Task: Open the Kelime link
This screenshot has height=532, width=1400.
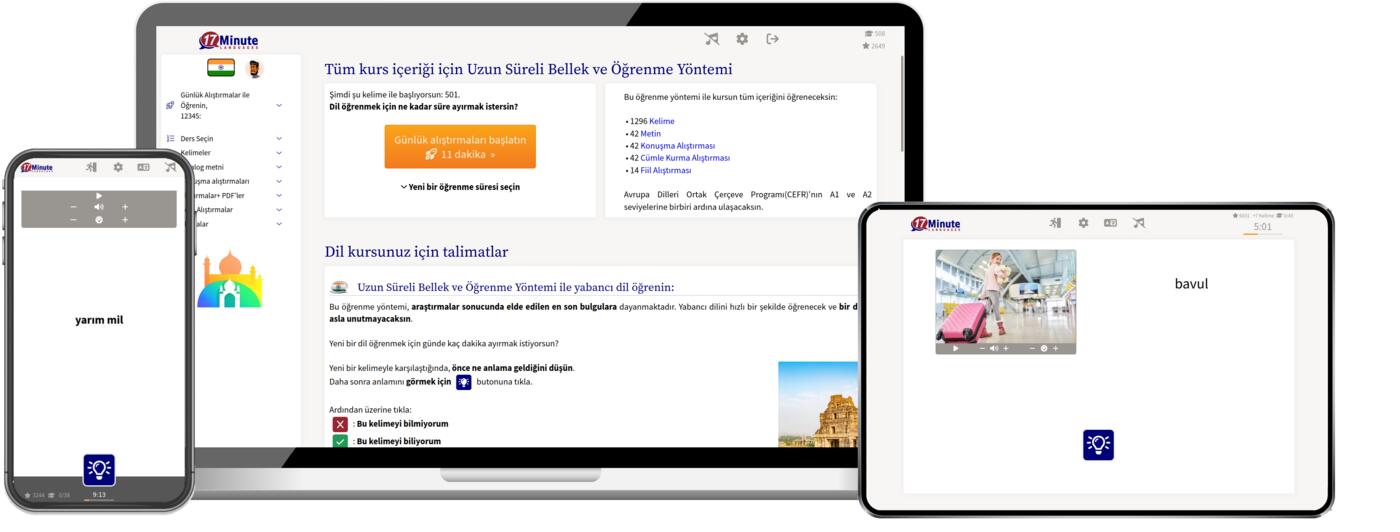Action: pyautogui.click(x=662, y=121)
